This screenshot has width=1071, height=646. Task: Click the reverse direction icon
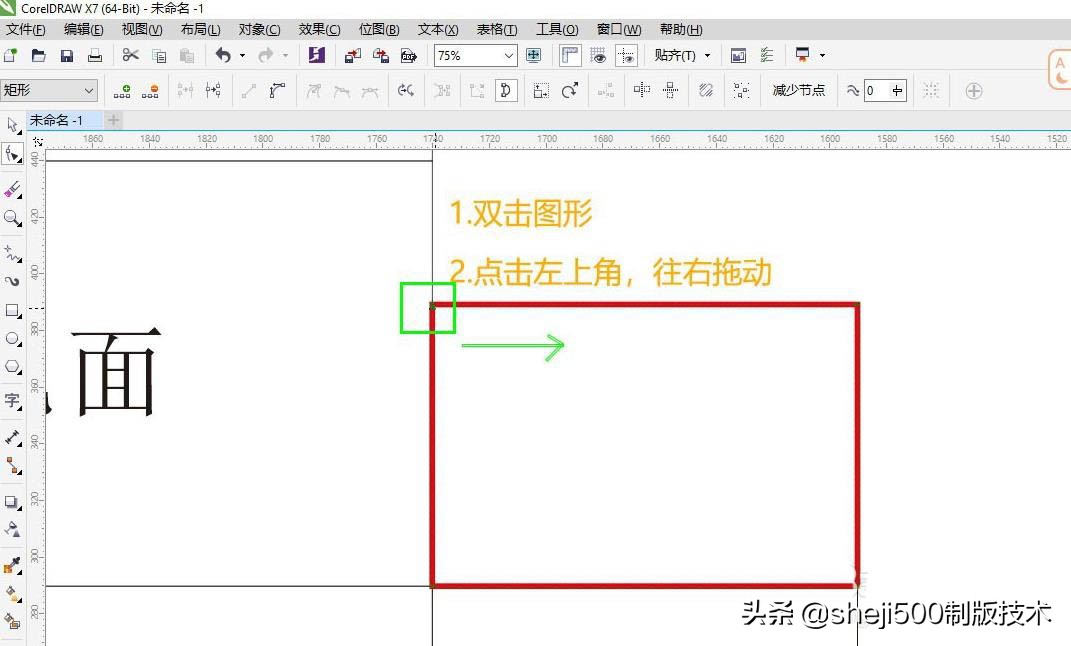point(406,90)
